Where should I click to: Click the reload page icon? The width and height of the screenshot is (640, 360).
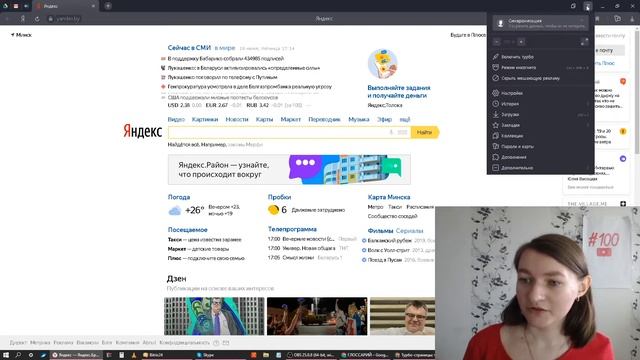pyautogui.click(x=37, y=19)
